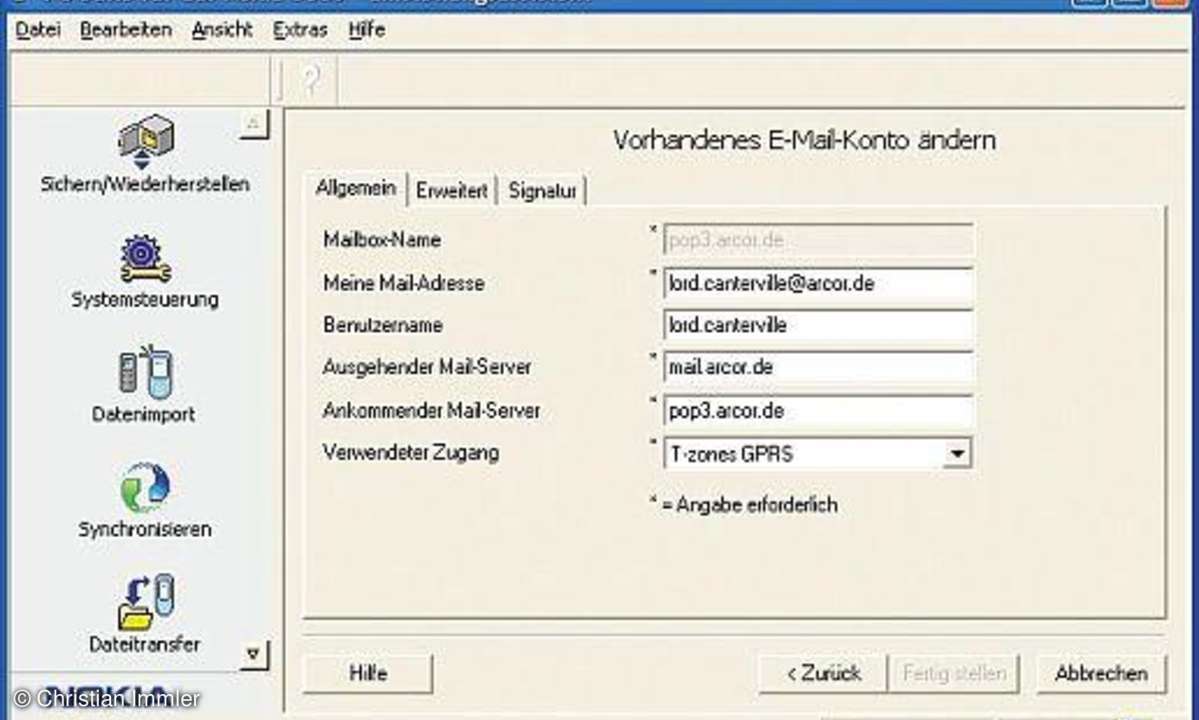Expand the Verwendeter Zugang dropdown

pos(956,454)
